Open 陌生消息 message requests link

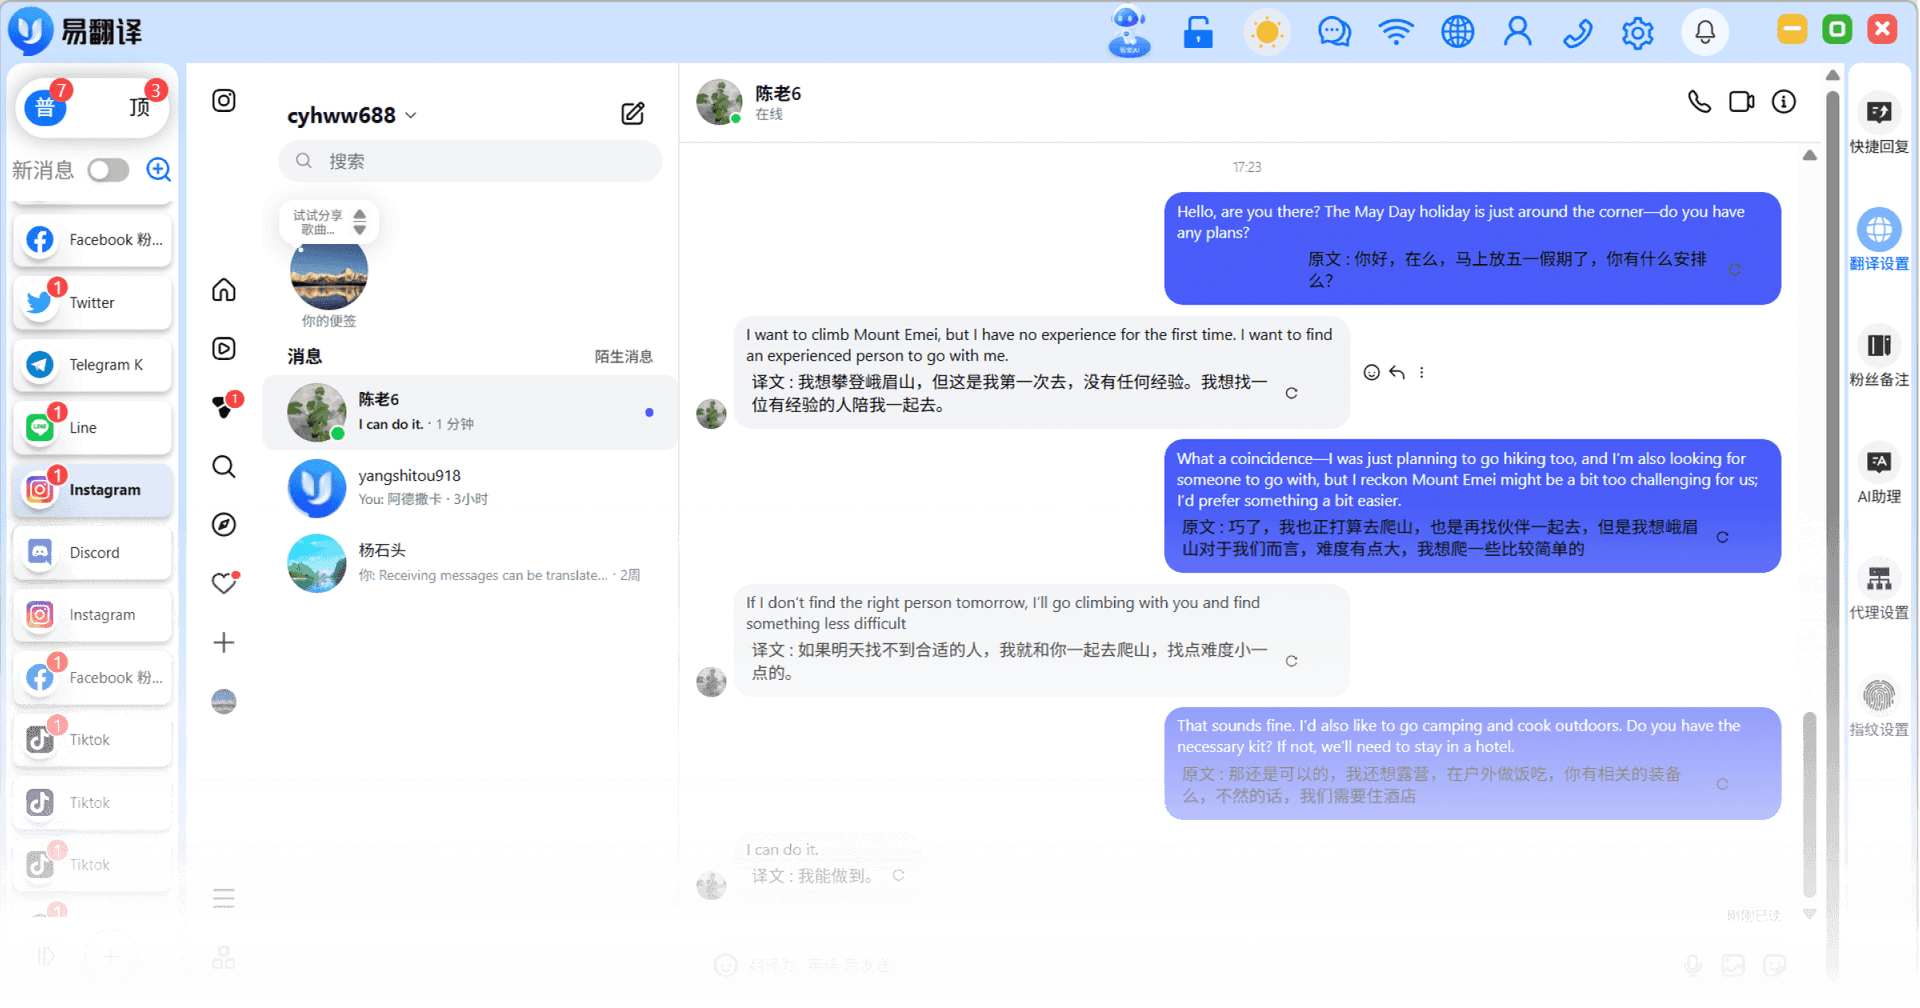[623, 357]
